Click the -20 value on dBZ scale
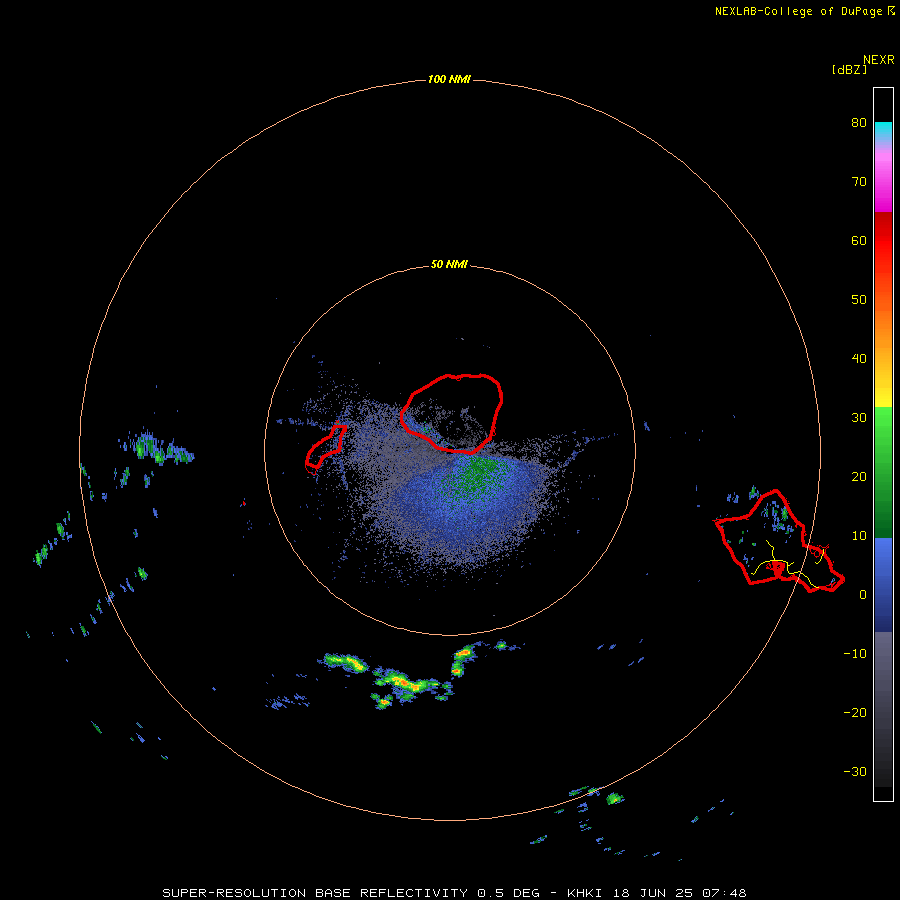The height and width of the screenshot is (900, 900). click(855, 713)
